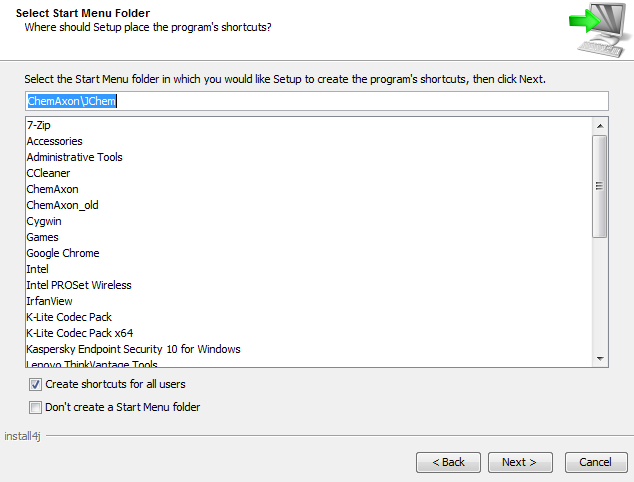Screen dimensions: 634x482
Task: Pick the CCleaner folder
Action: tap(49, 173)
